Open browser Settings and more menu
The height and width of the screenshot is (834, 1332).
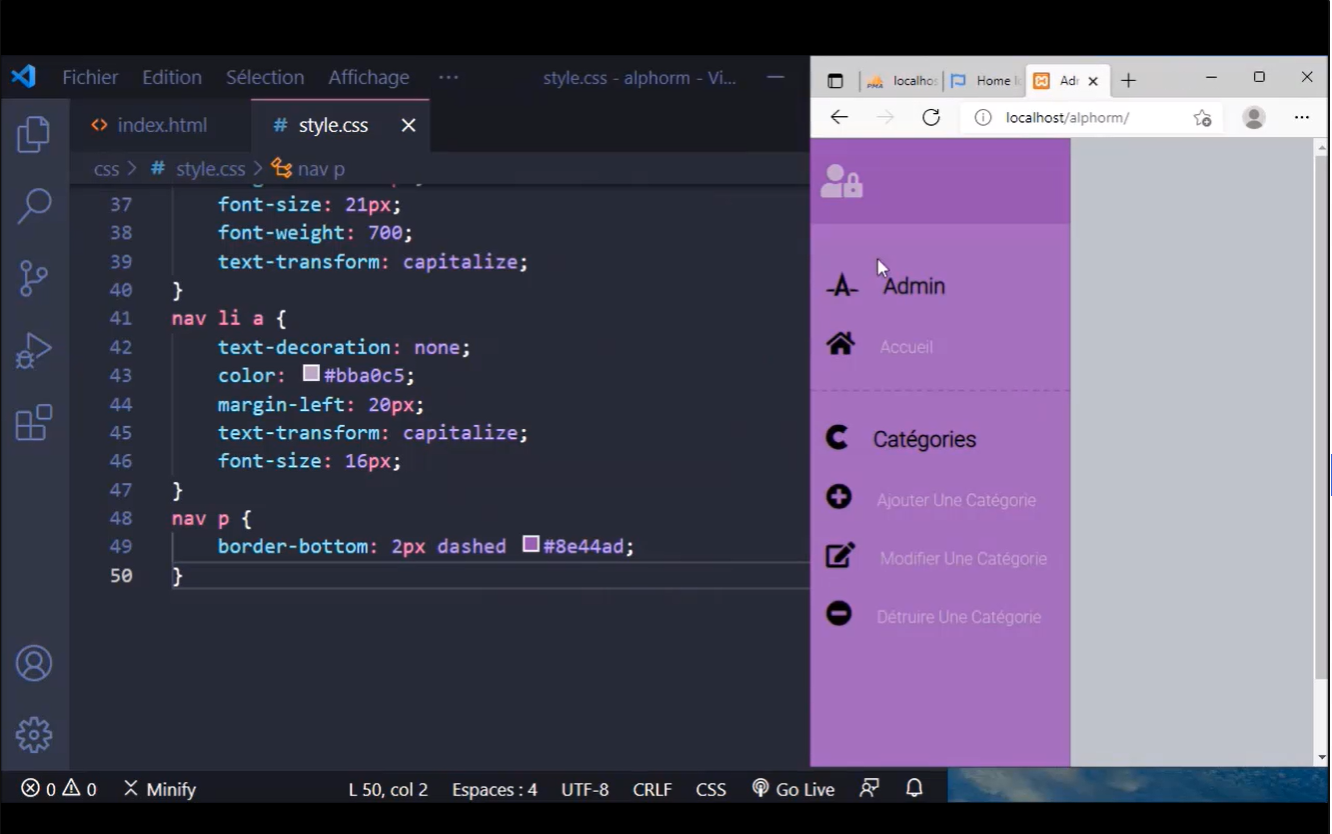click(x=1301, y=117)
